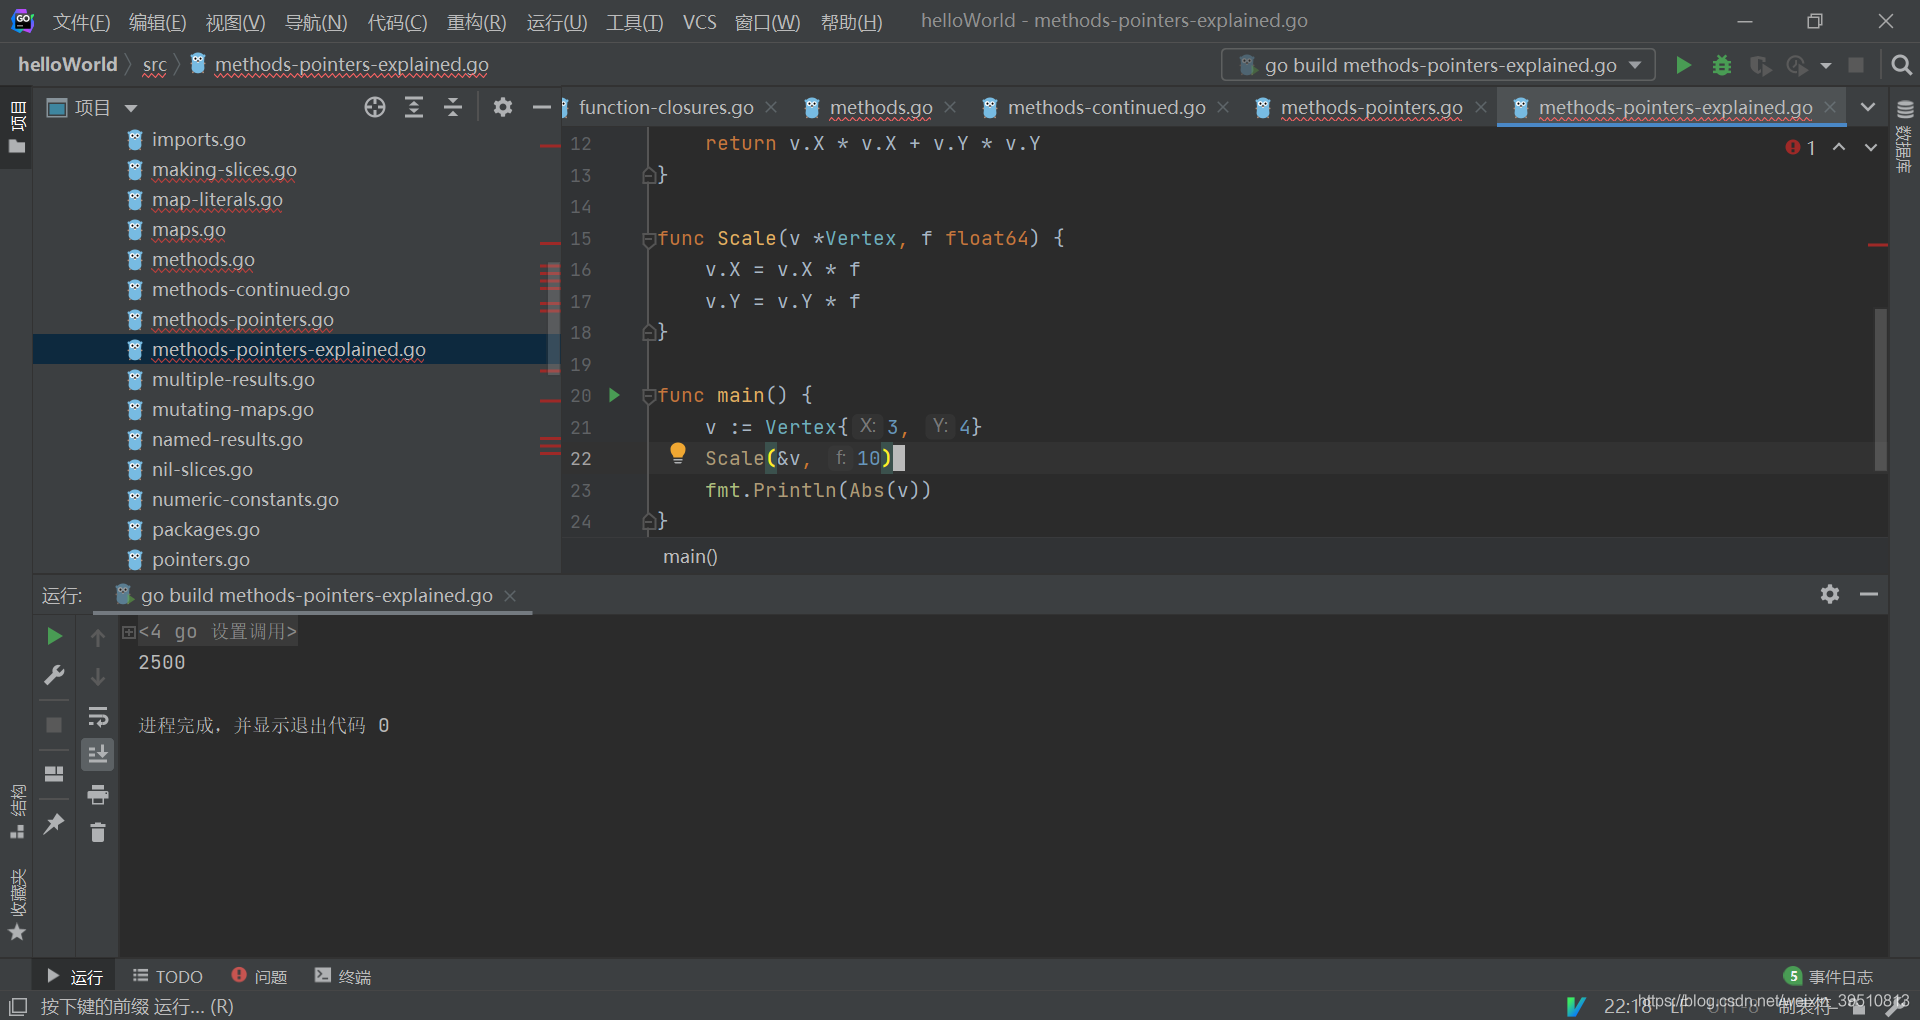Close the methods.go tab

coord(950,107)
